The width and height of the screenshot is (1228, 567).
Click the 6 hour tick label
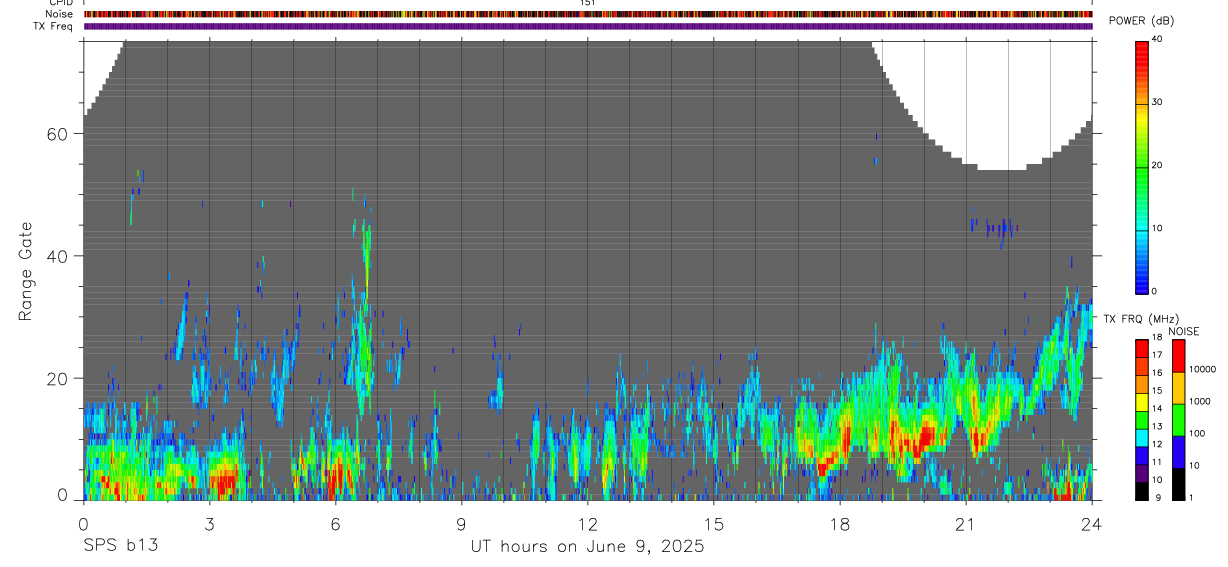coord(335,524)
